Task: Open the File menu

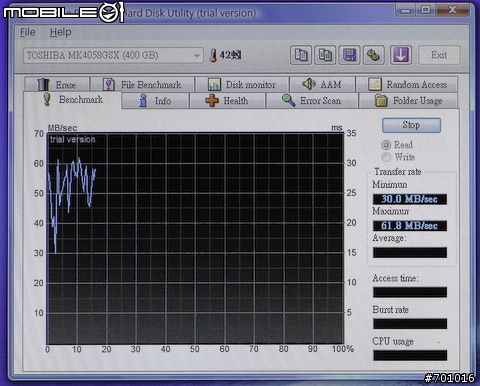Action: point(27,32)
